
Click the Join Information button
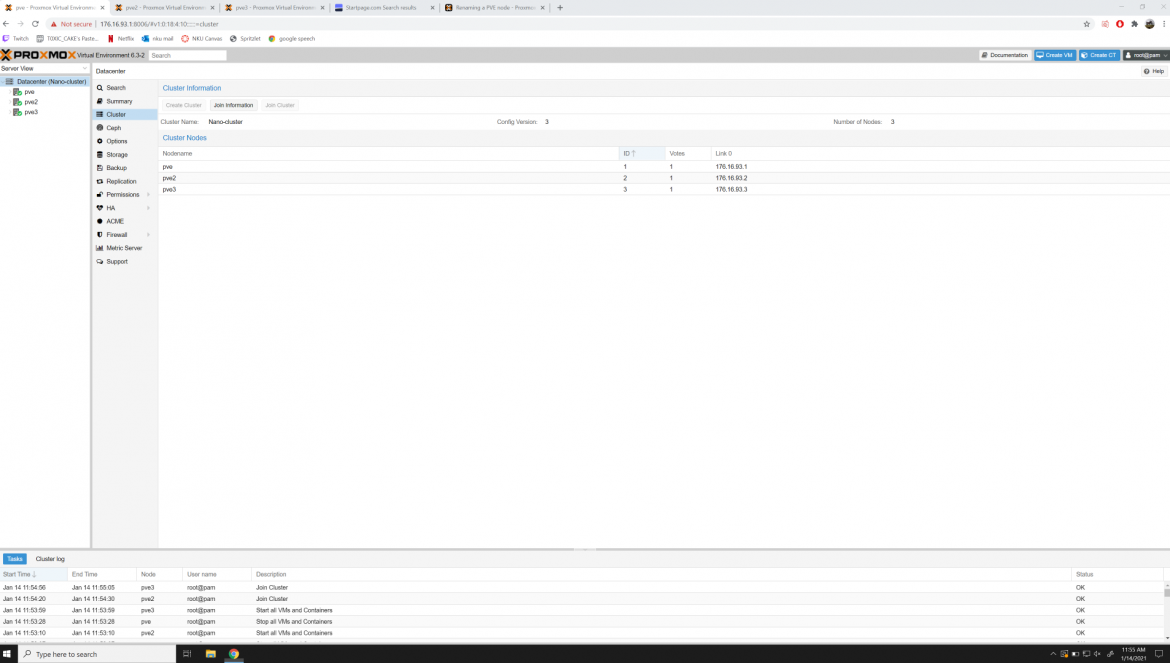click(234, 105)
